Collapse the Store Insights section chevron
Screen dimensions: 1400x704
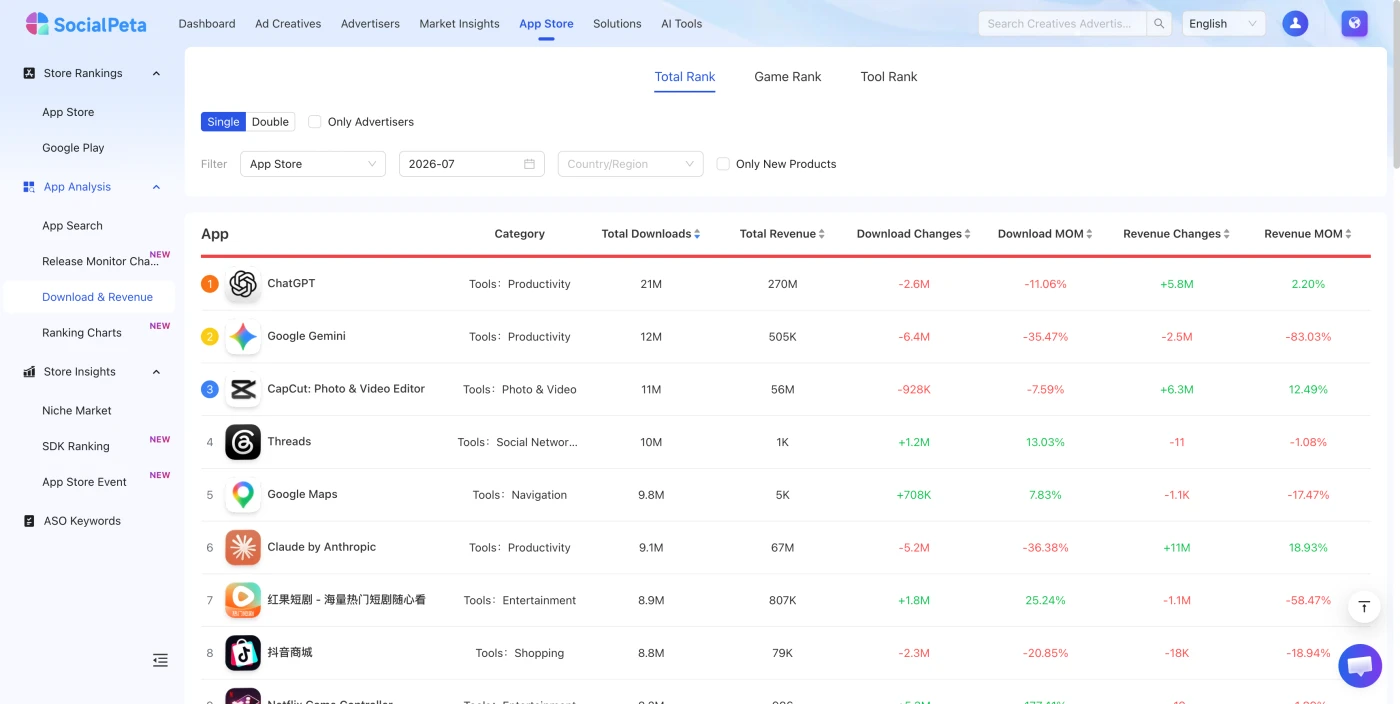coord(156,372)
